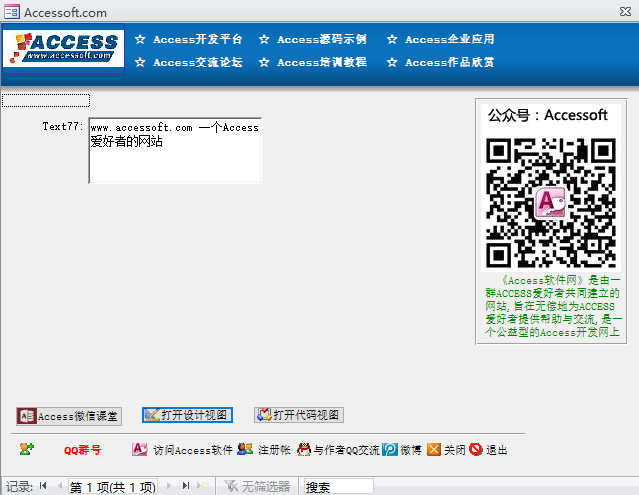The width and height of the screenshot is (639, 495).
Task: Click star icon beside Access企业应用
Action: point(392,40)
